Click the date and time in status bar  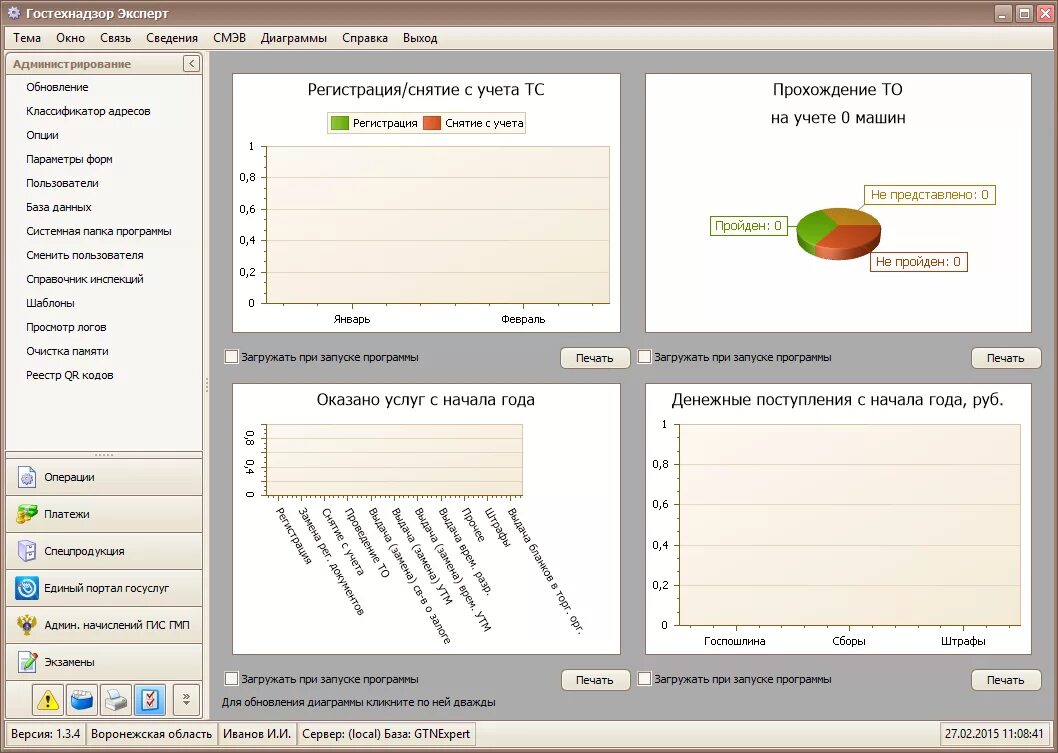click(994, 733)
